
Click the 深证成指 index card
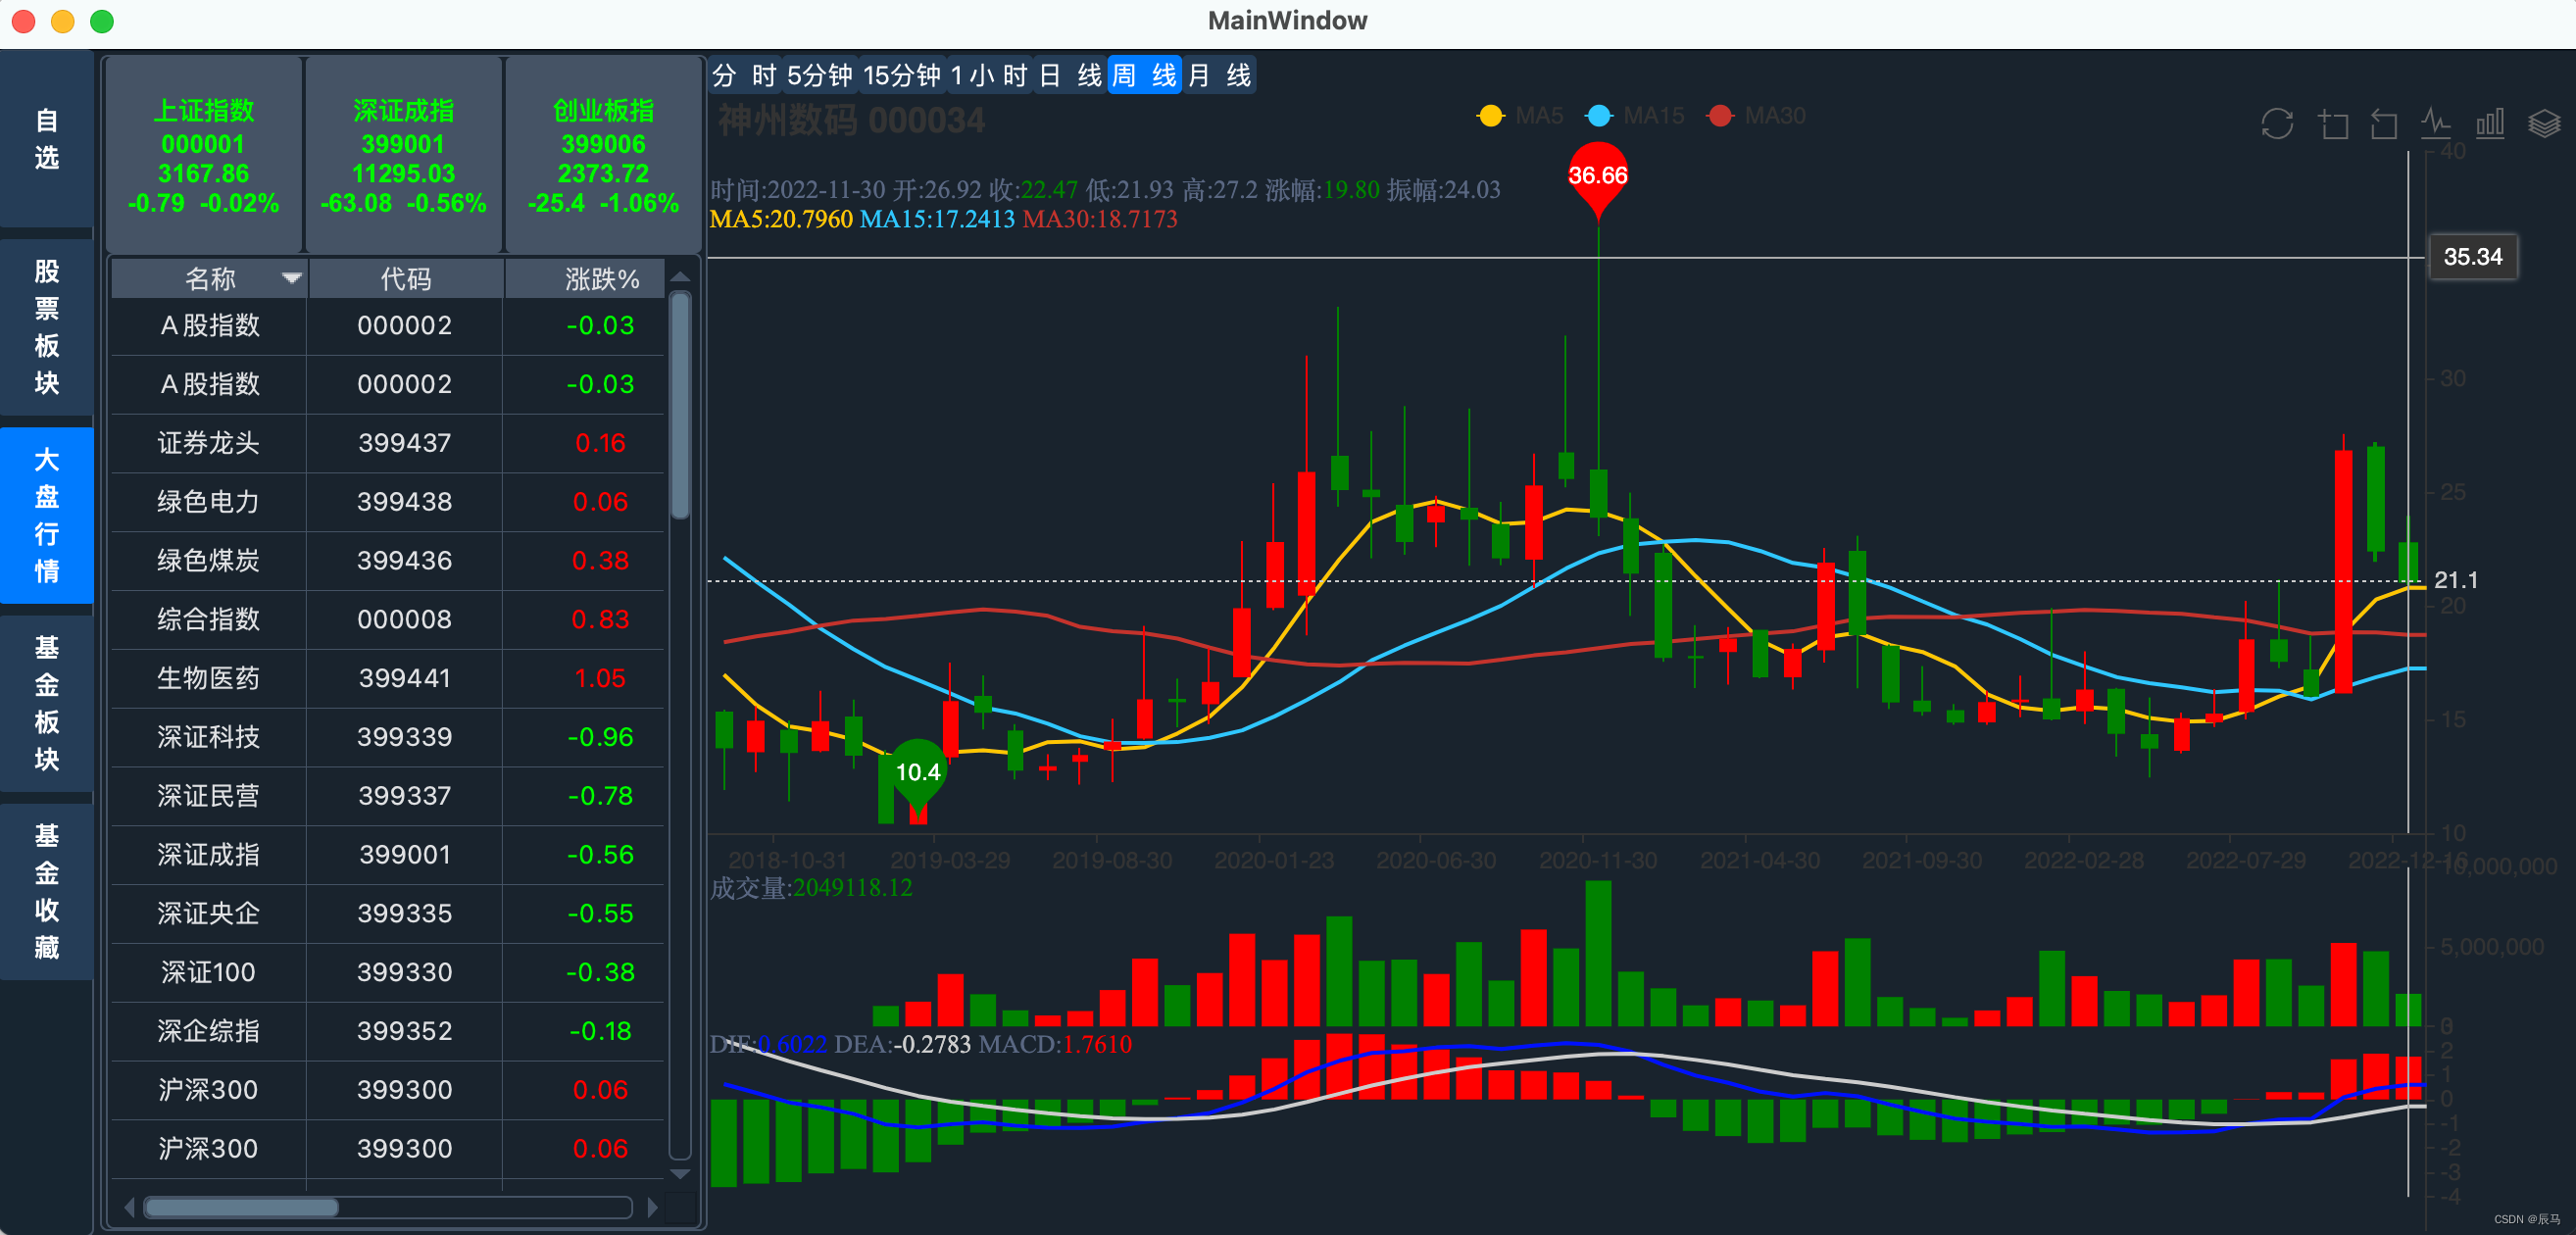(x=404, y=156)
